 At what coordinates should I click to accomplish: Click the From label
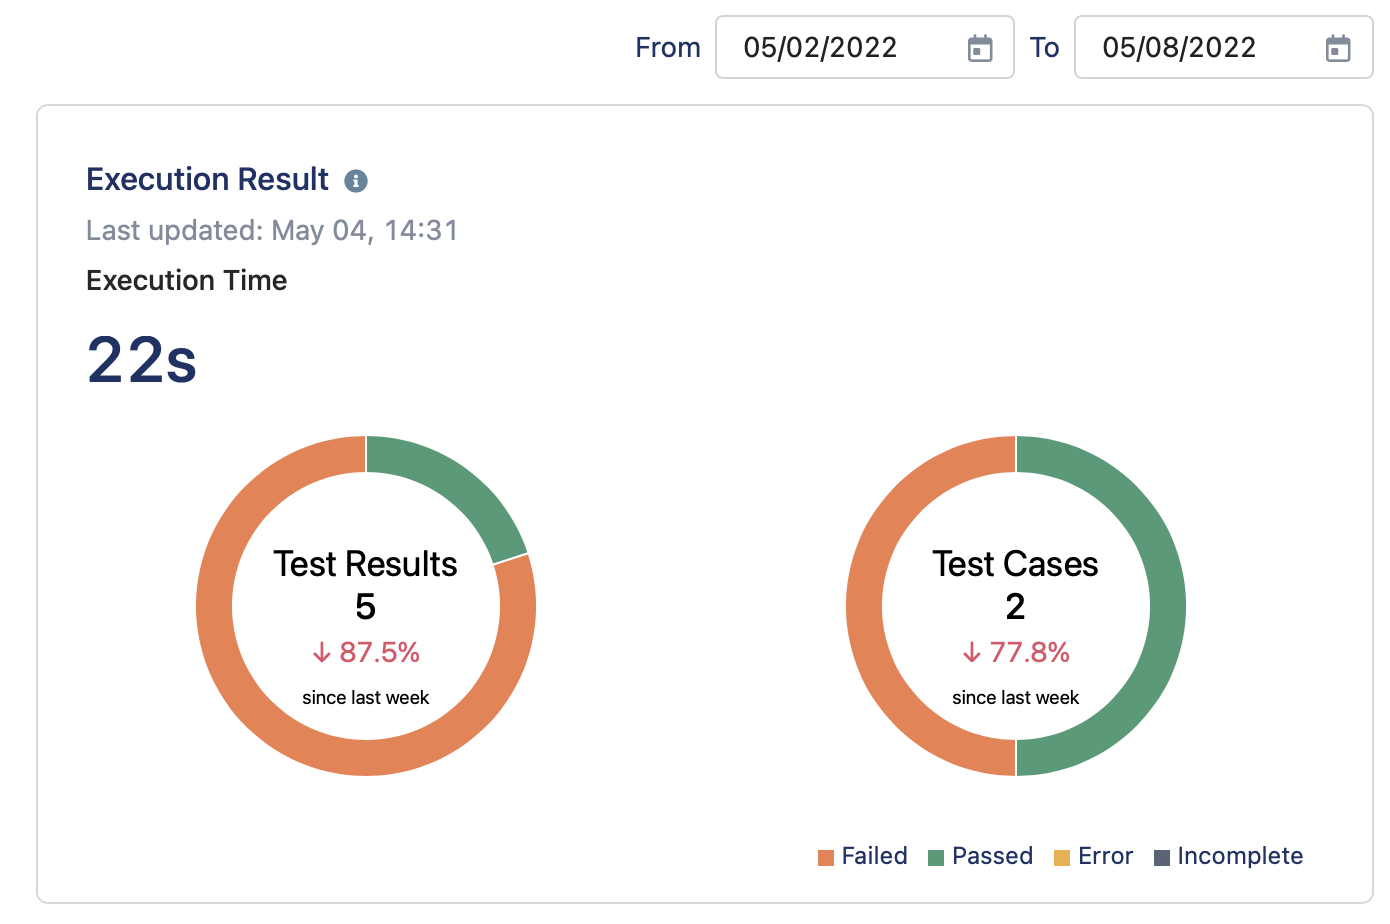click(x=668, y=47)
